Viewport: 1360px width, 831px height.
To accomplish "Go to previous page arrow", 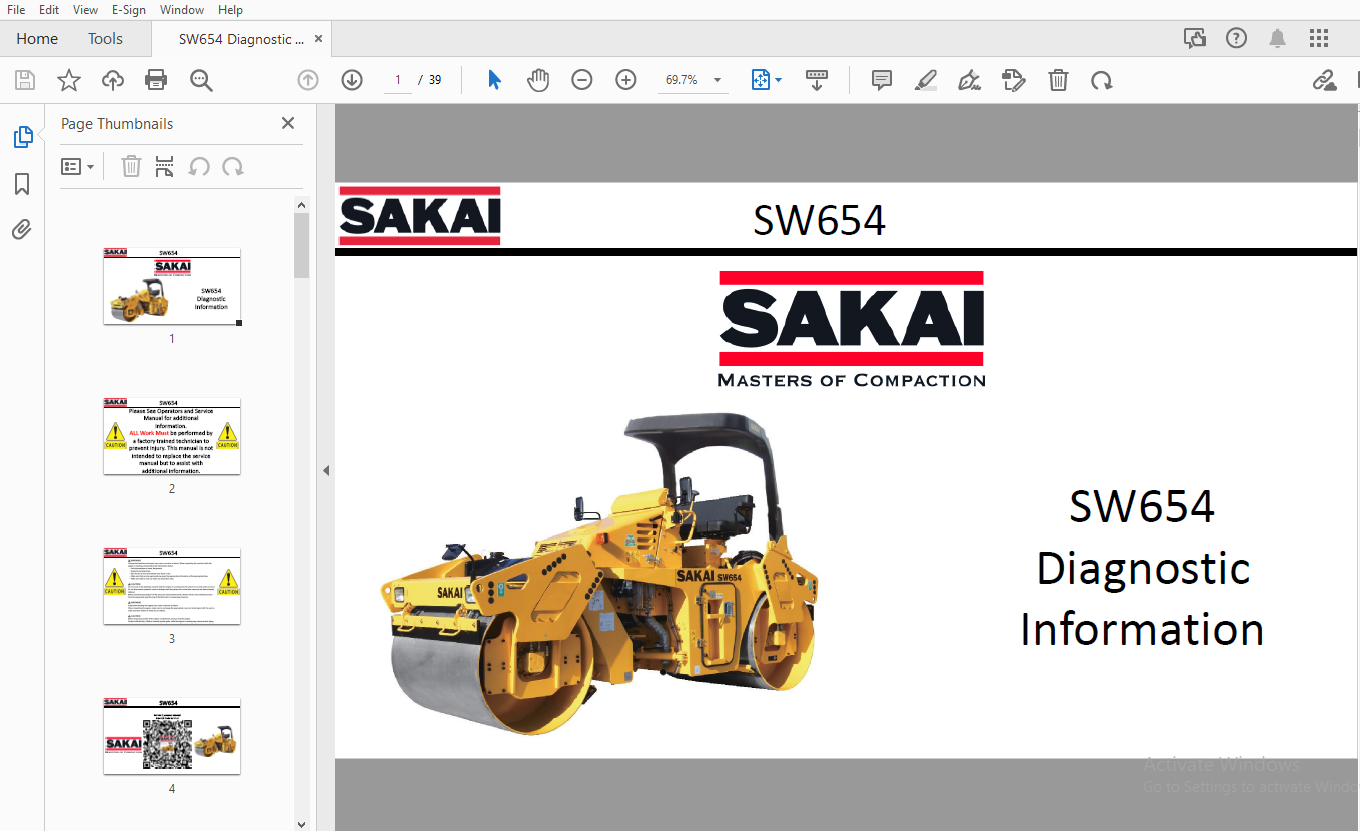I will pyautogui.click(x=308, y=80).
